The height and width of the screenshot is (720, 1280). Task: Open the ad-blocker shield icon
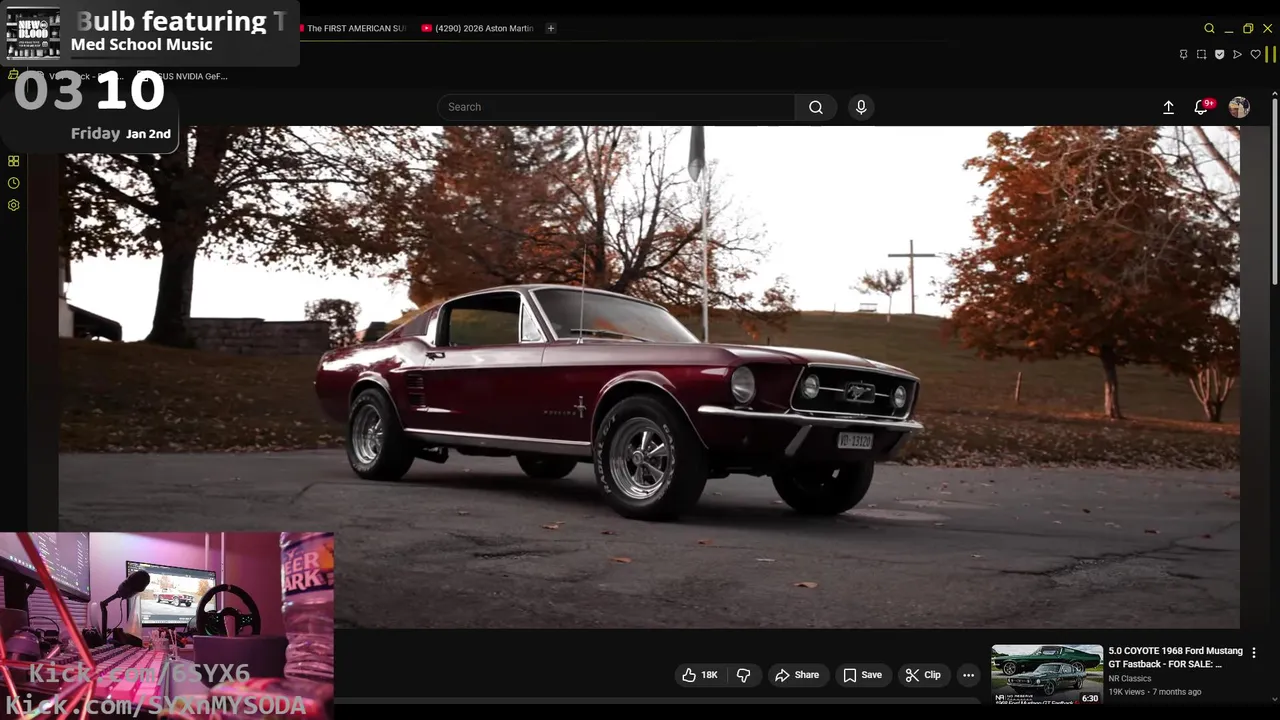[x=1219, y=54]
